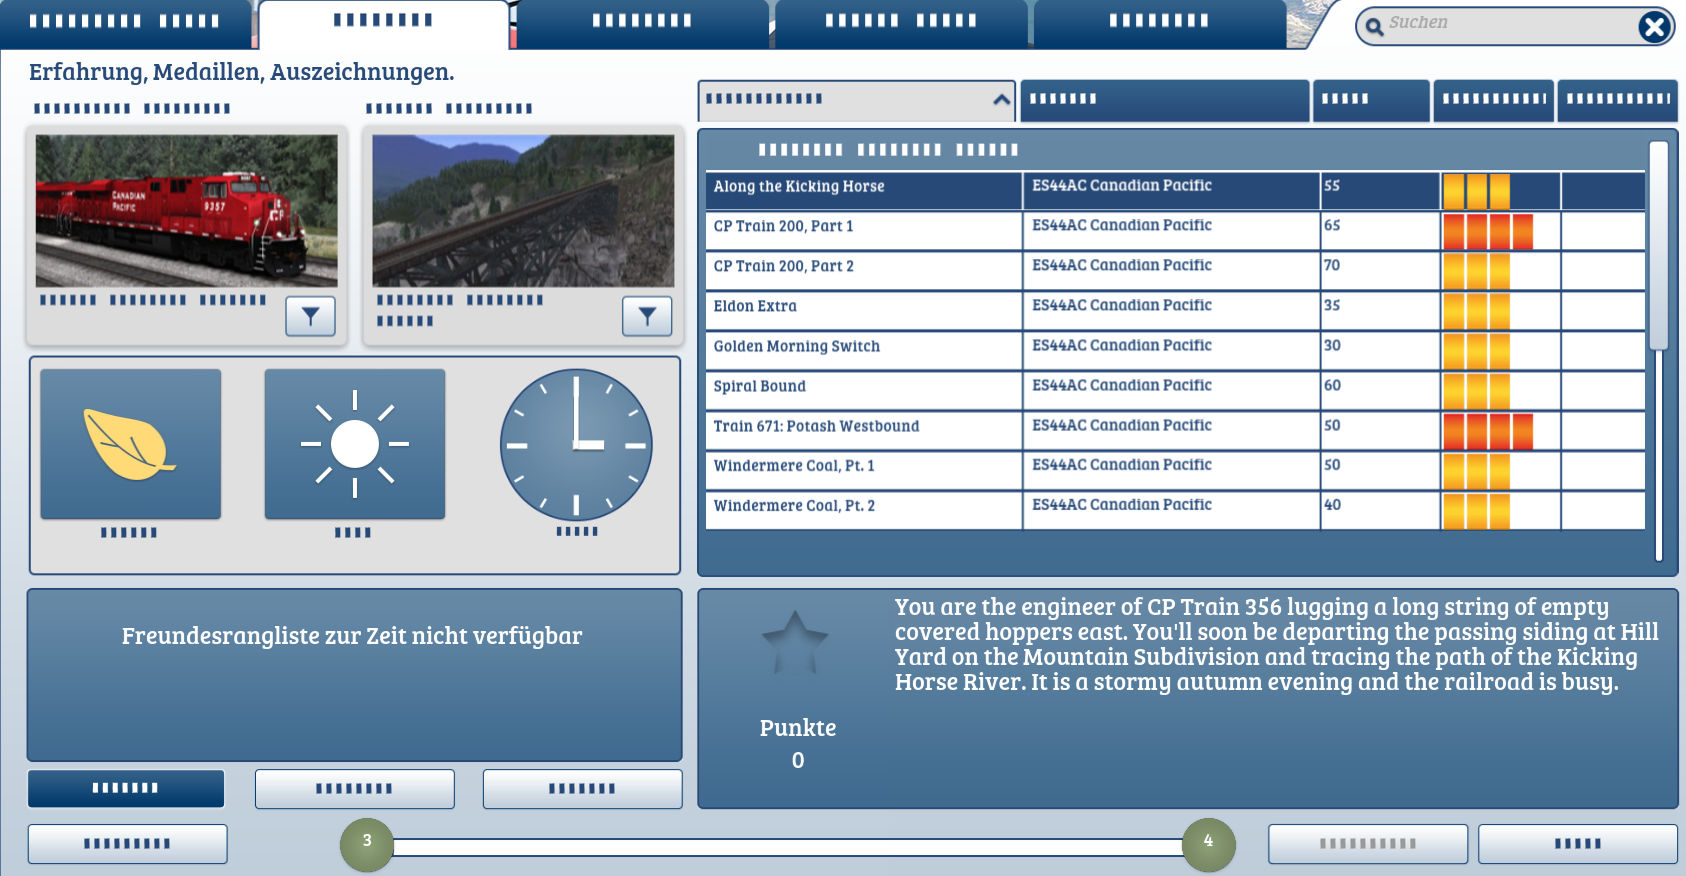Click the locomotive cell in the Eldon Extra row
This screenshot has height=876, width=1686.
1171,310
